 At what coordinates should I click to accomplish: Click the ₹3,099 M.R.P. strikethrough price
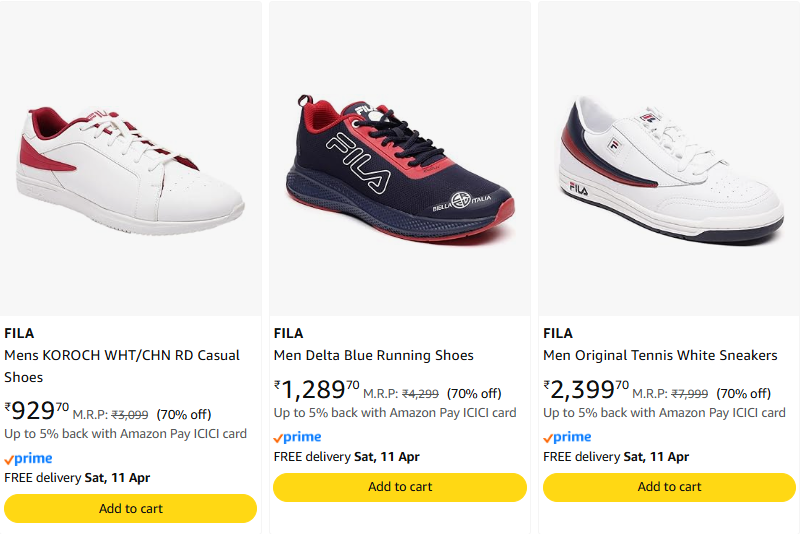coord(129,415)
